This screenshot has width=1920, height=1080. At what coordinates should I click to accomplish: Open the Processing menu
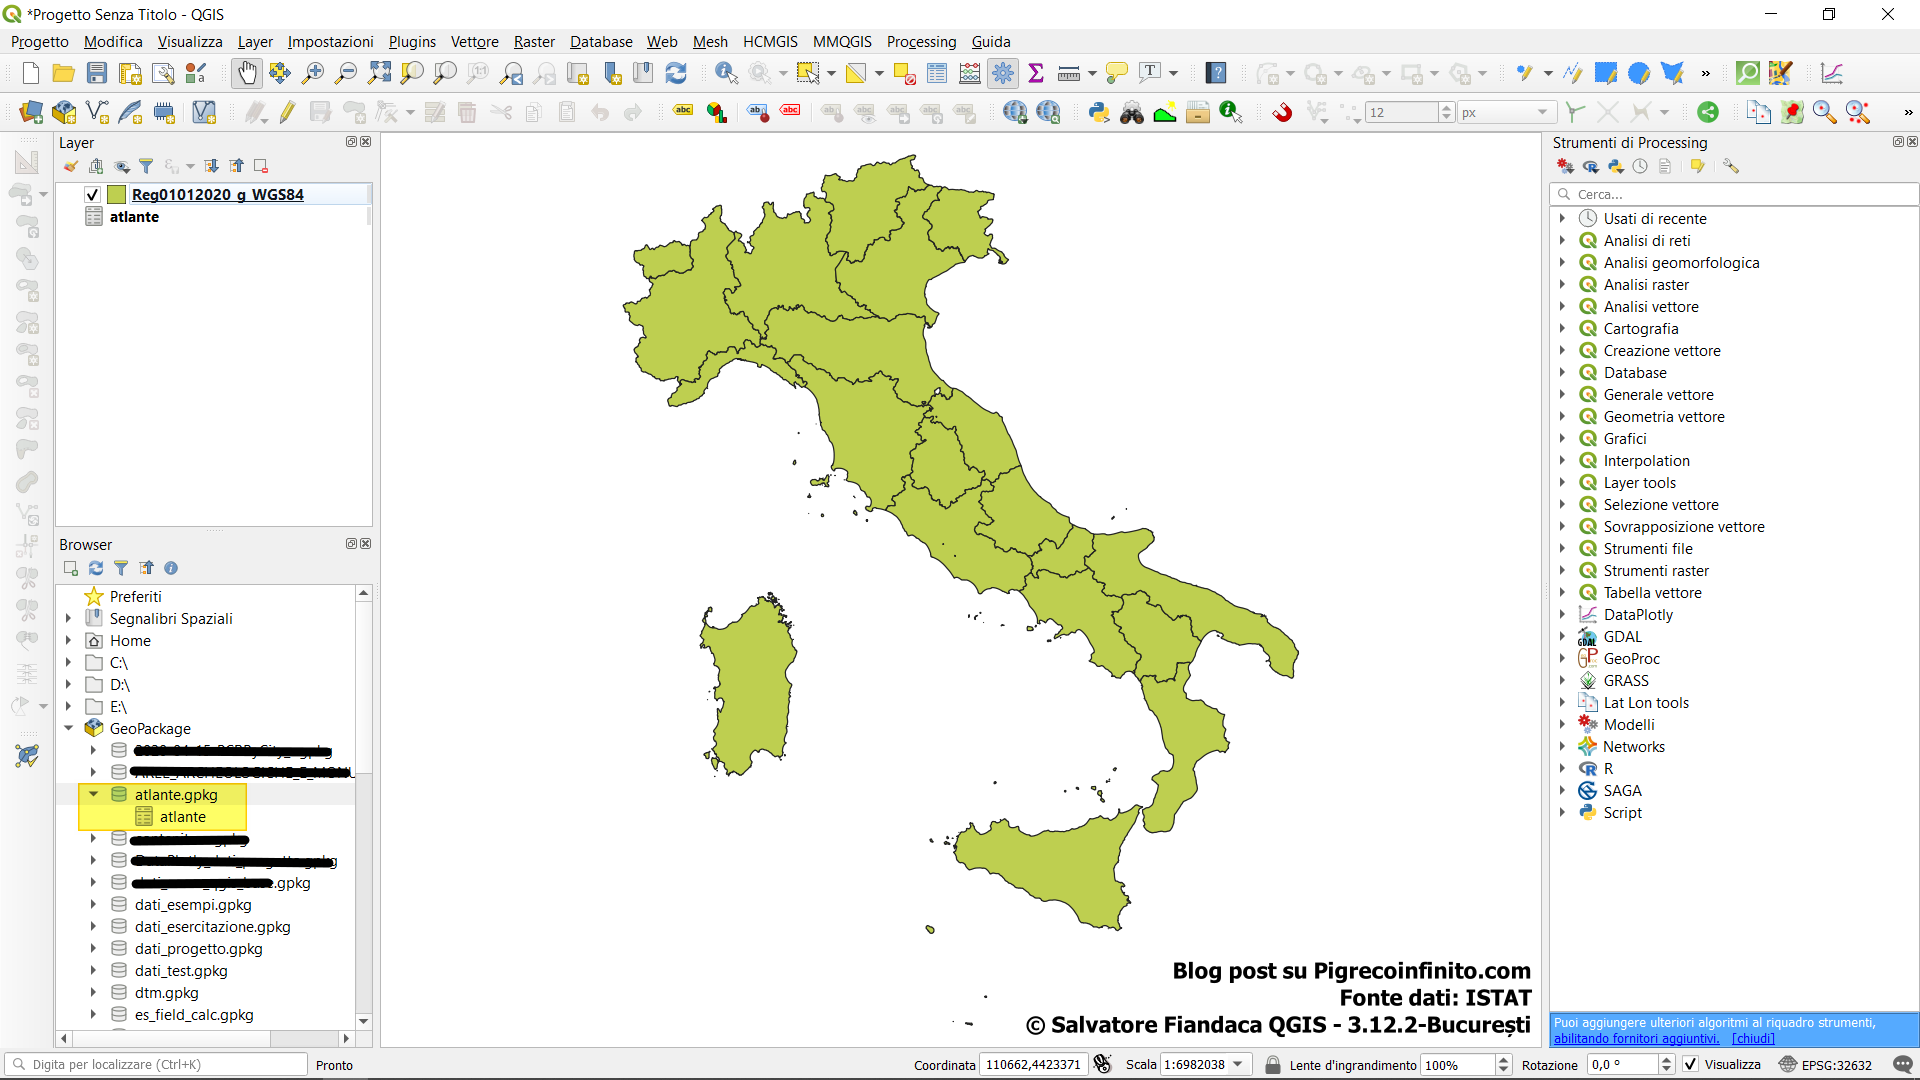coord(921,42)
